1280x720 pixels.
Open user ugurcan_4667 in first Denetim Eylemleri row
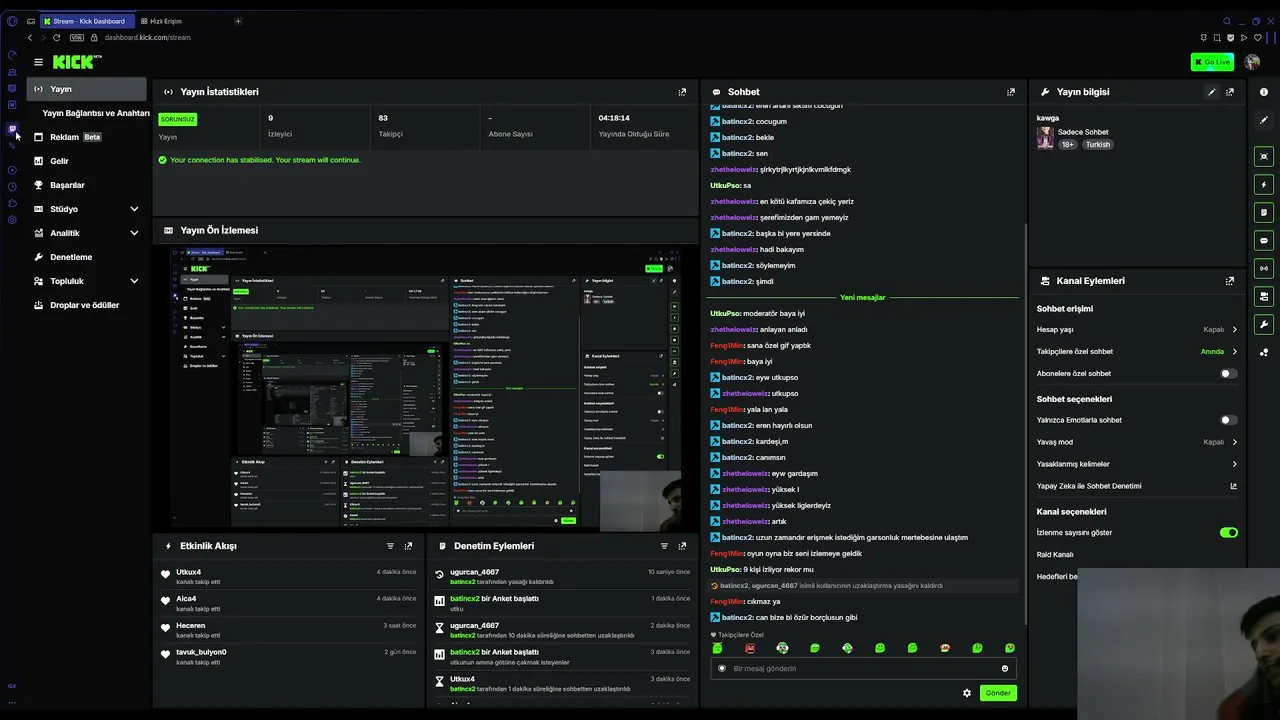coord(474,572)
